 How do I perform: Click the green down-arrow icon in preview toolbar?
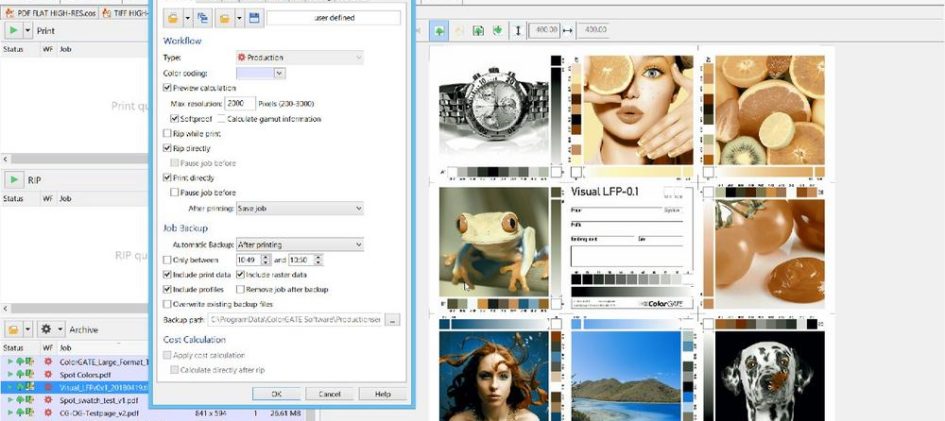click(498, 31)
